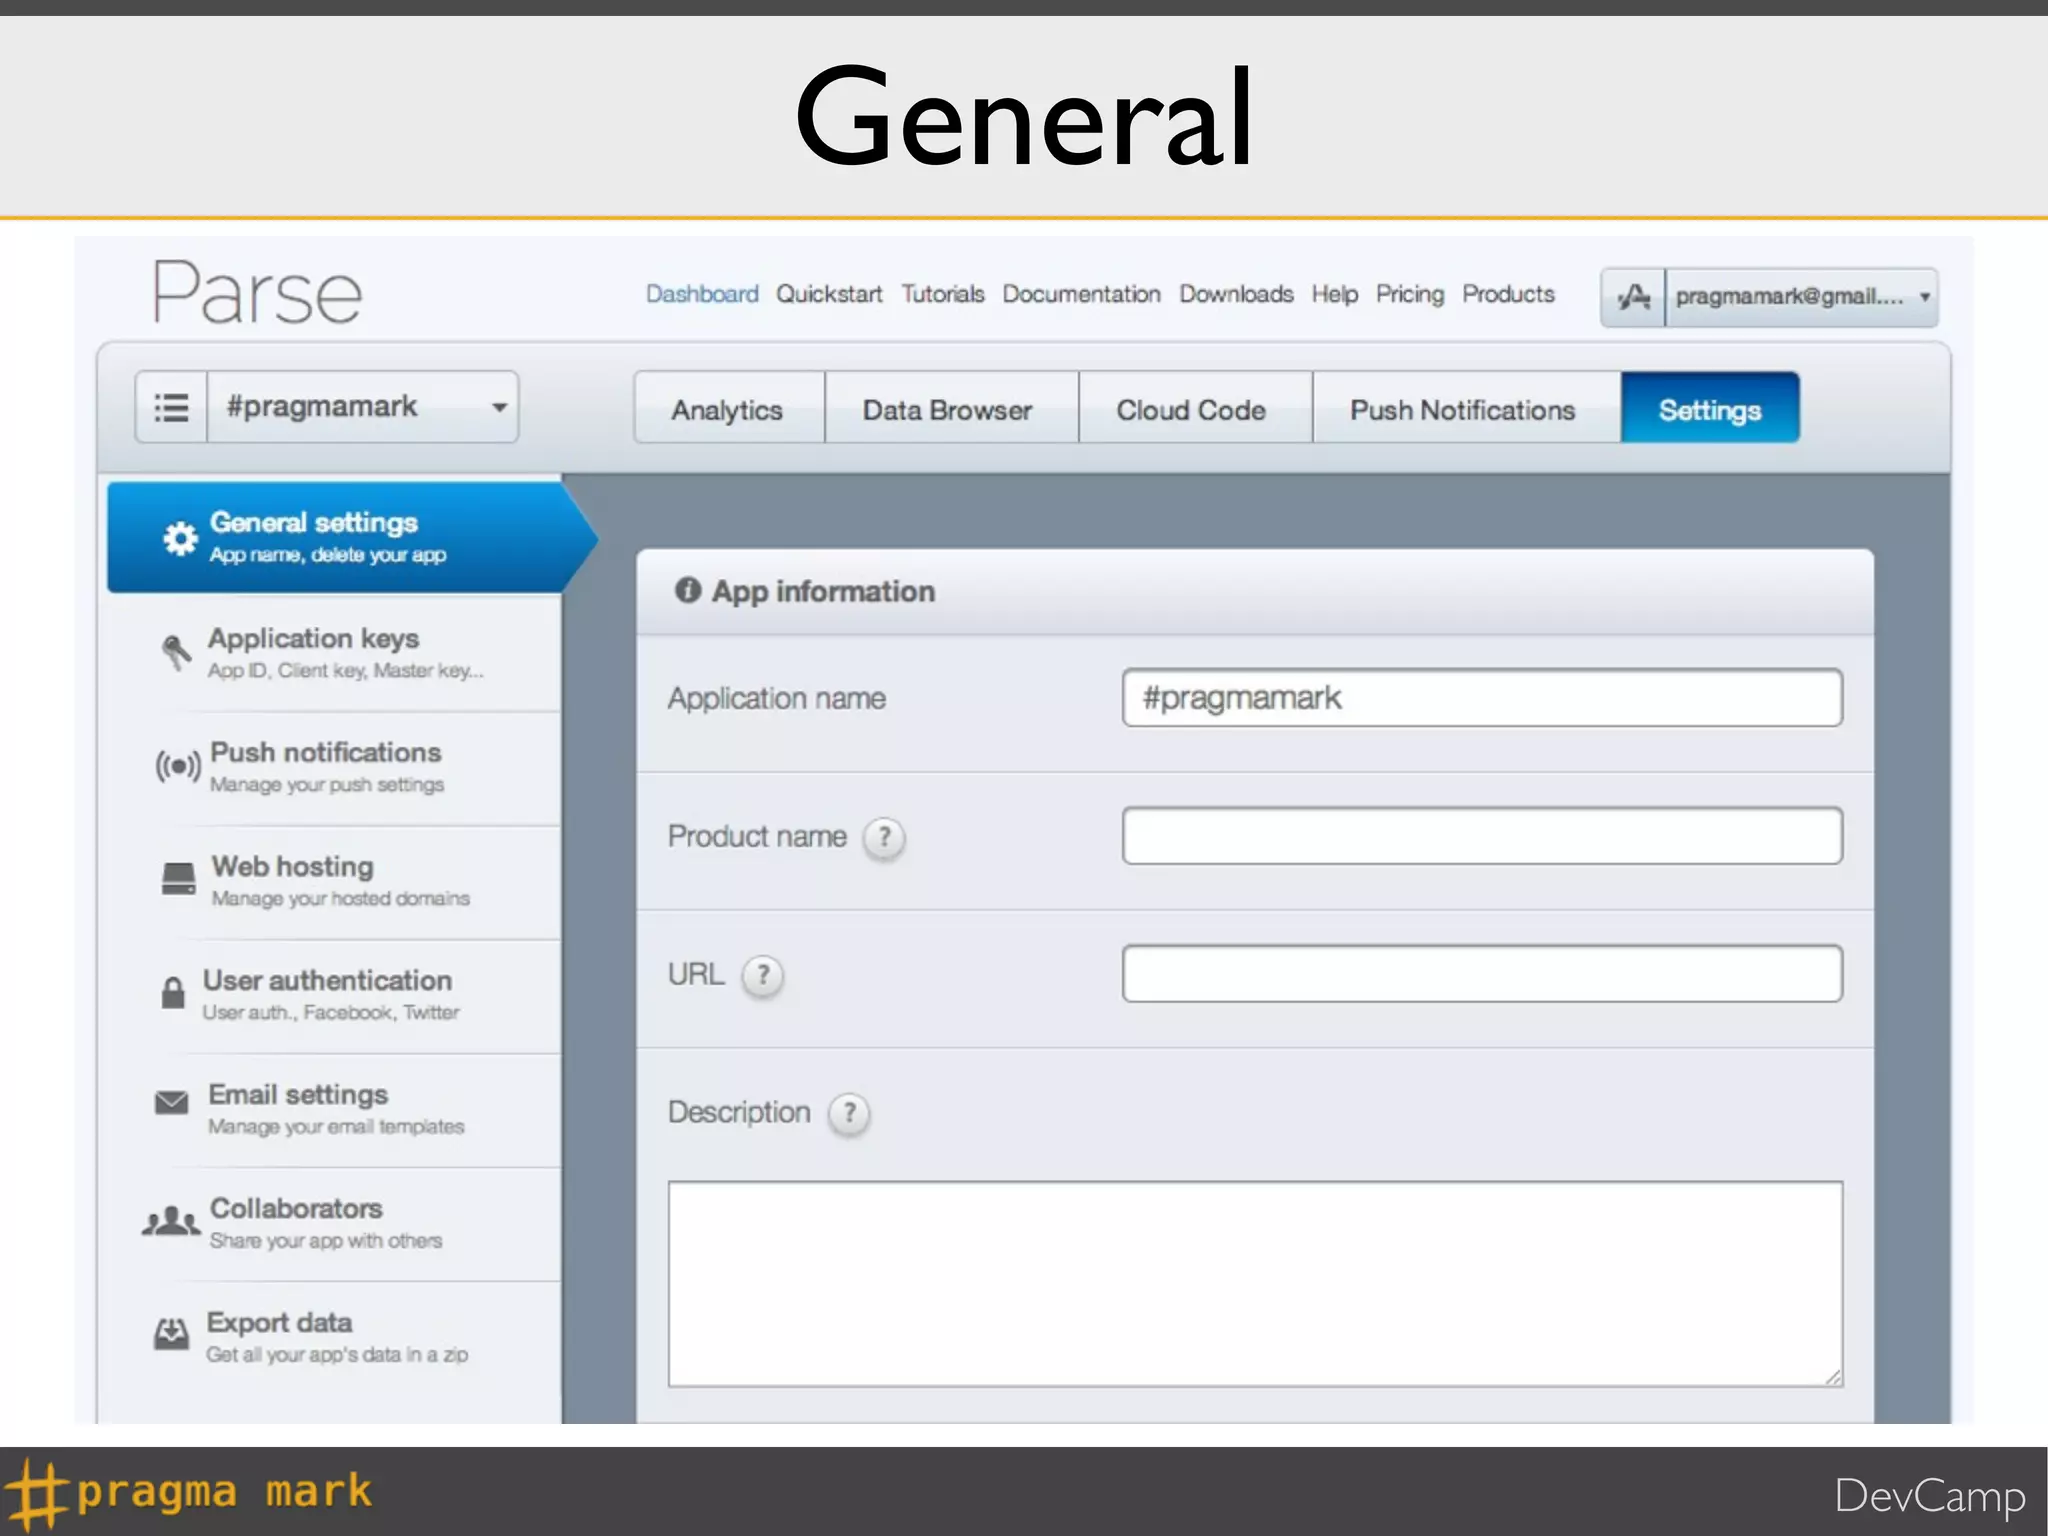The image size is (2048, 1536).
Task: Click the Parse logo
Action: pos(257,293)
